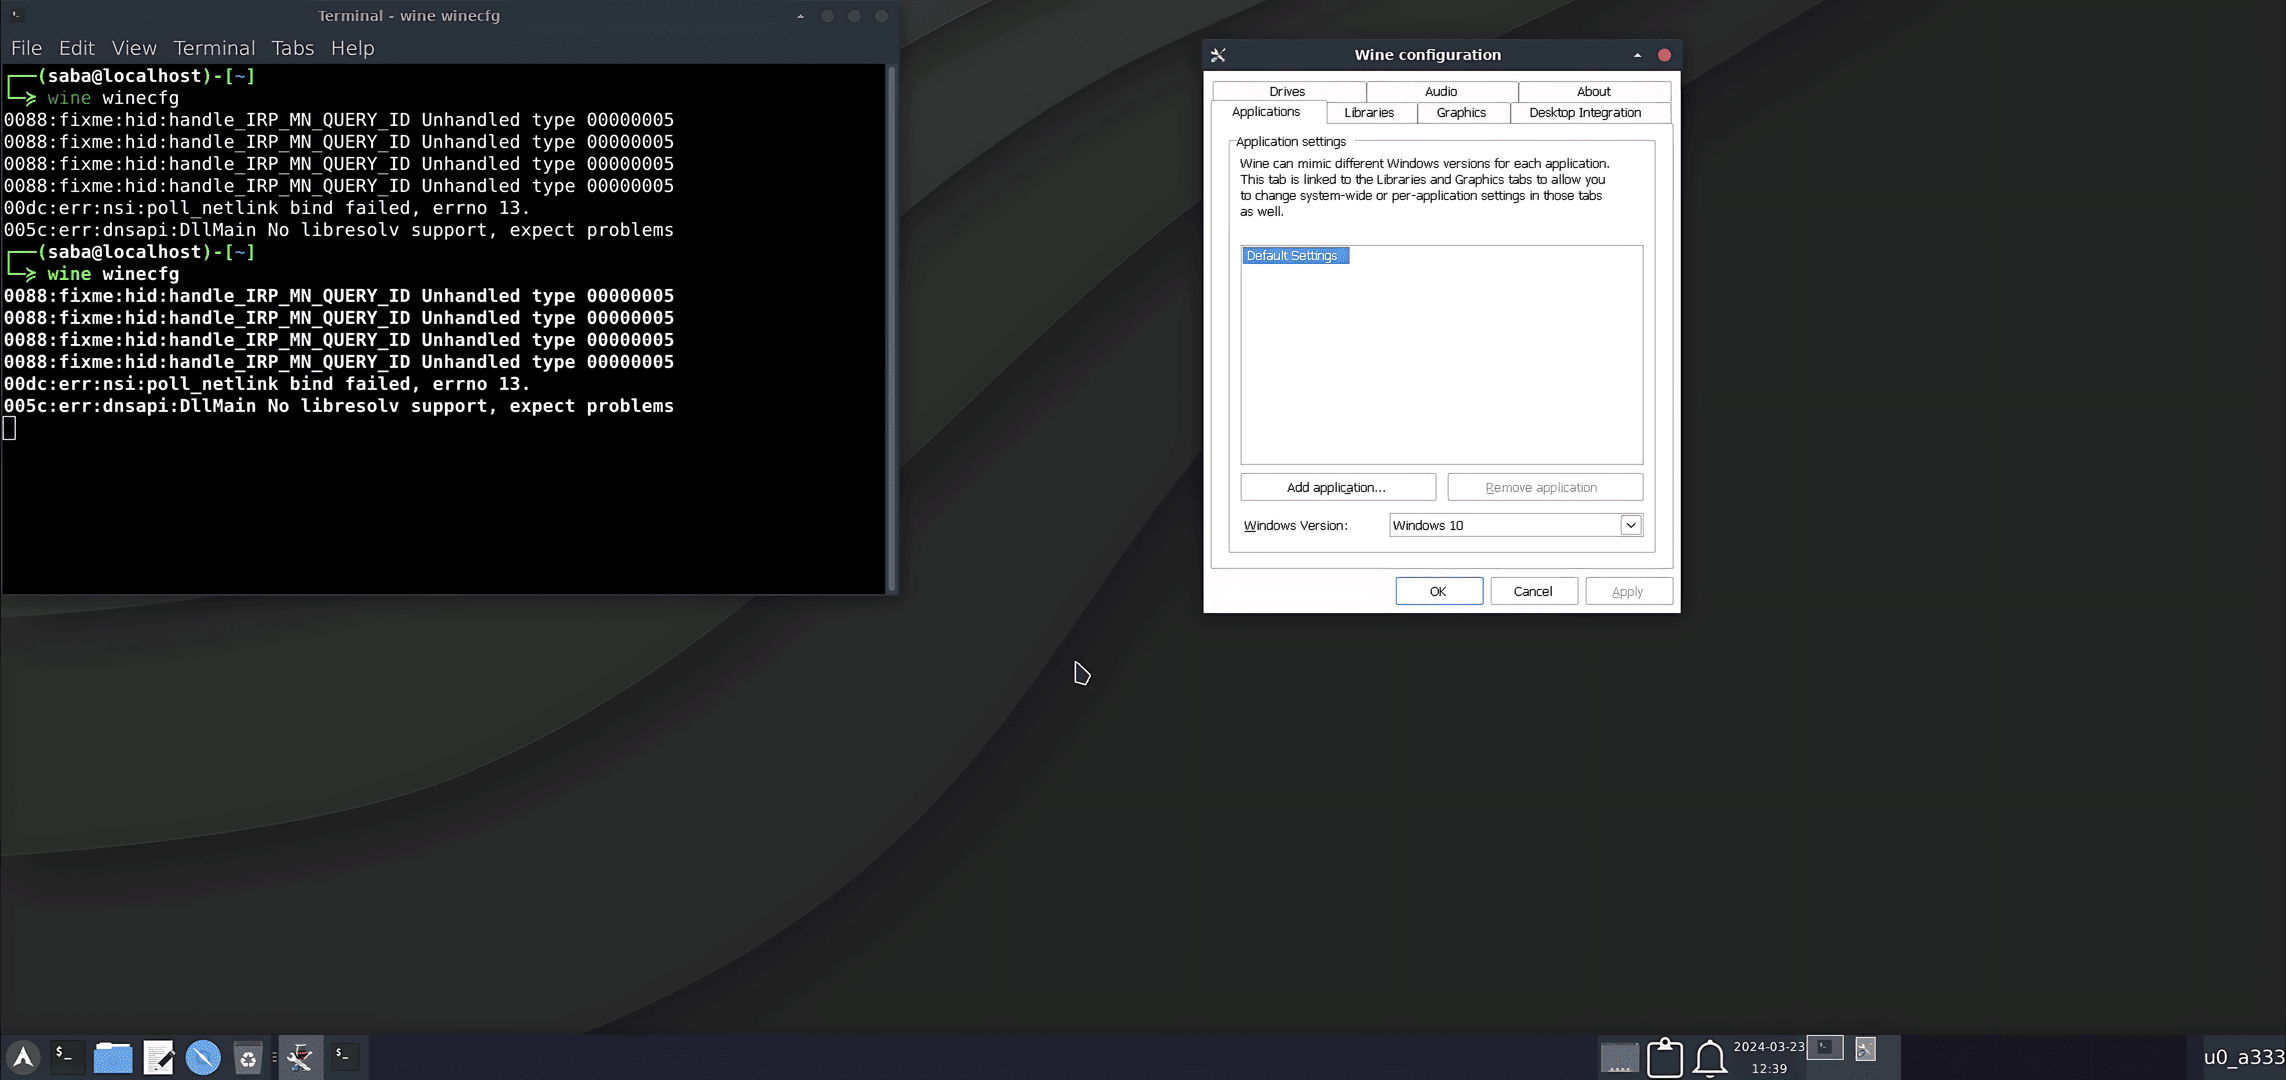Image resolution: width=2286 pixels, height=1080 pixels.
Task: Launch the terminal emulator from the panel
Action: click(x=66, y=1057)
